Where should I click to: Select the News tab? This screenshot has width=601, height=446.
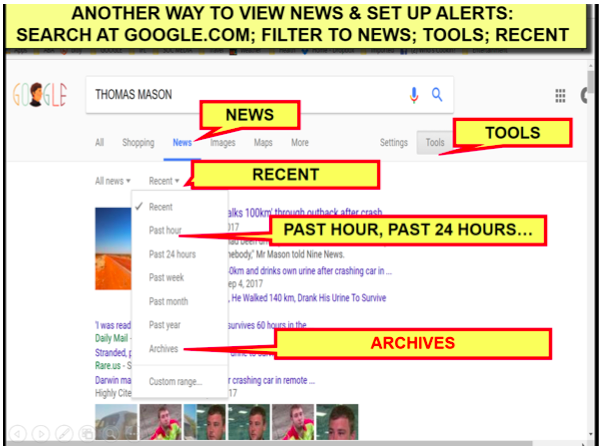[182, 143]
